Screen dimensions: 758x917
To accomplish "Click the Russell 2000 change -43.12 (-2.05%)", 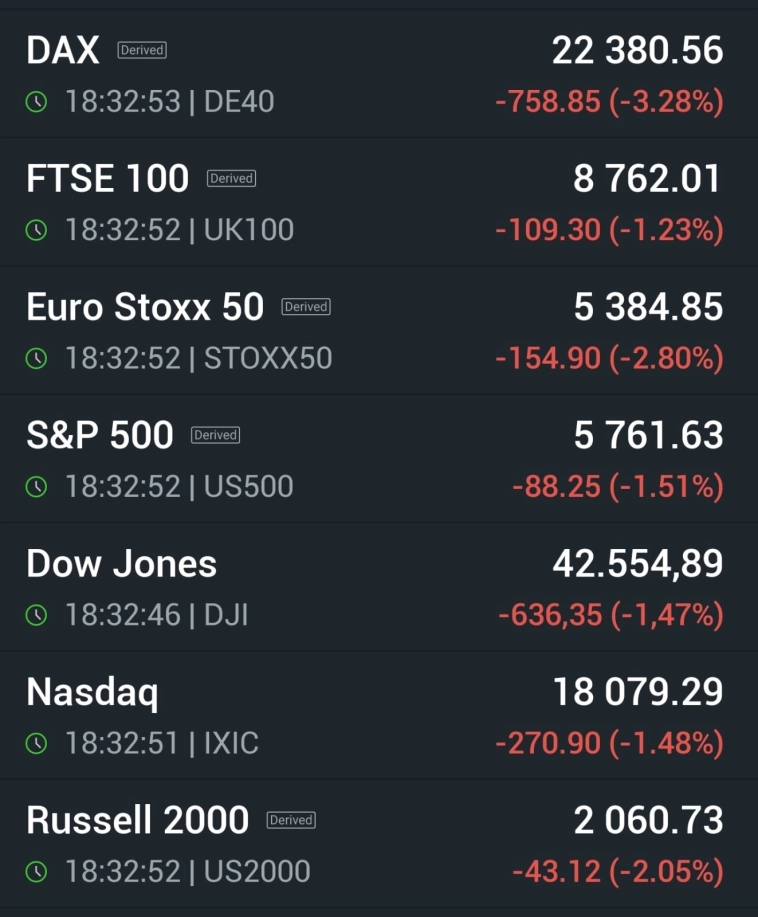I will (617, 871).
